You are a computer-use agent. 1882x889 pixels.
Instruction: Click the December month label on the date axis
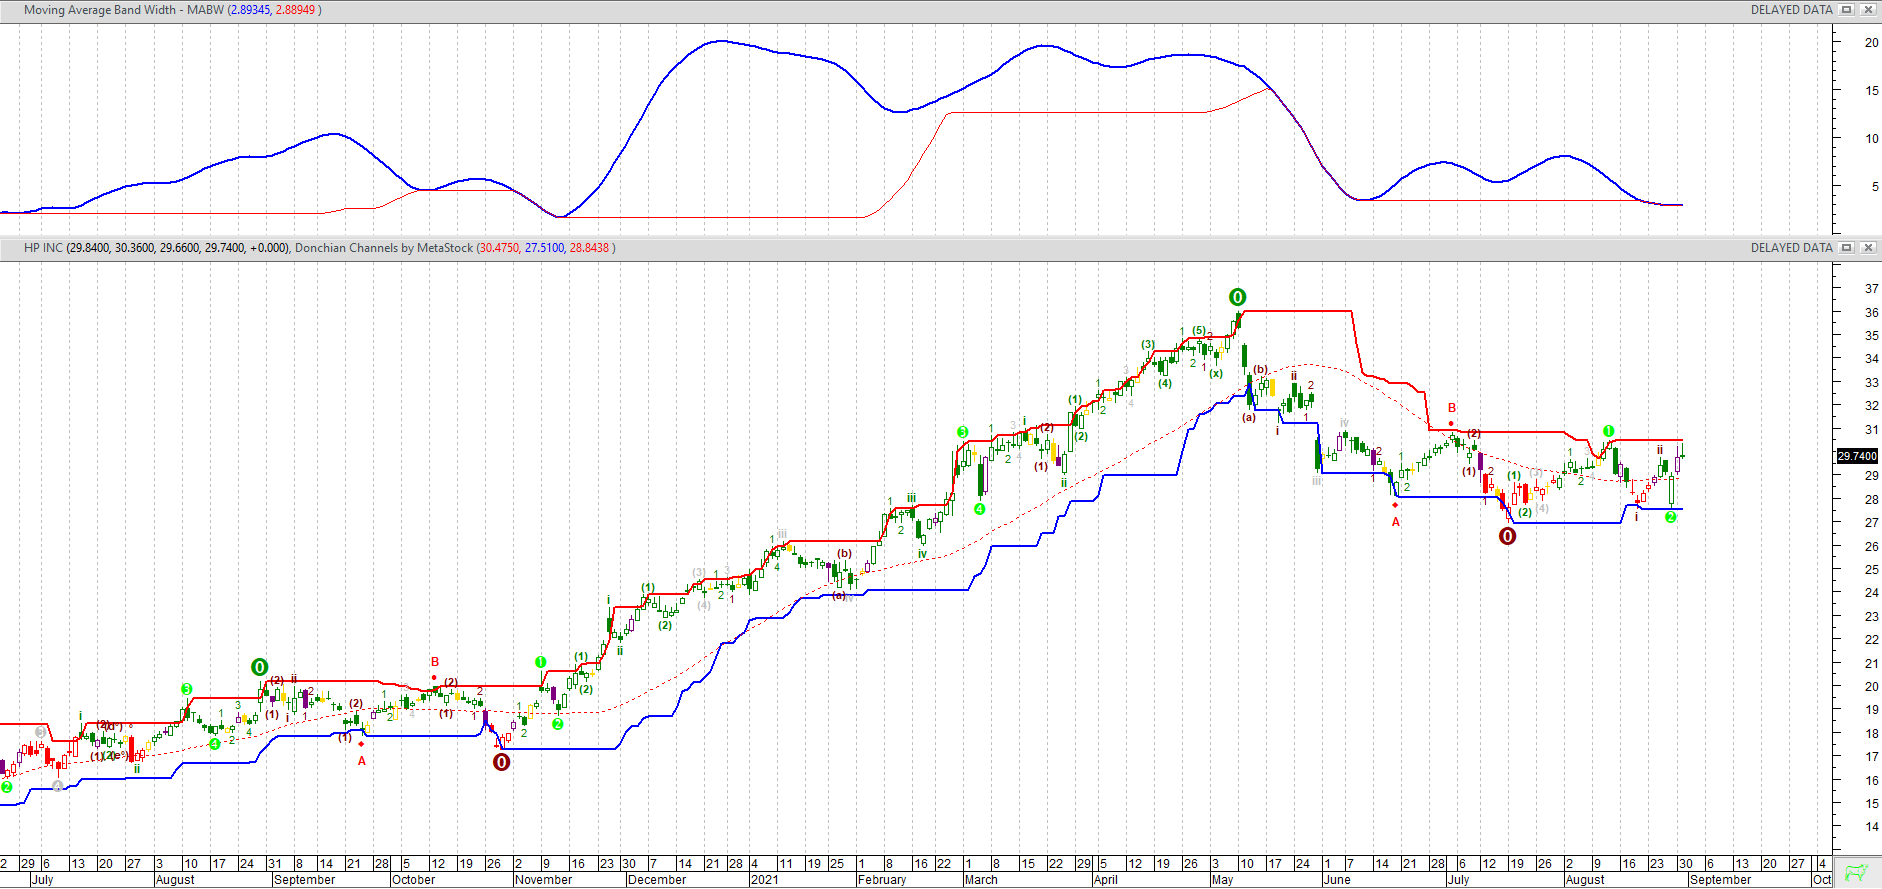(x=657, y=880)
